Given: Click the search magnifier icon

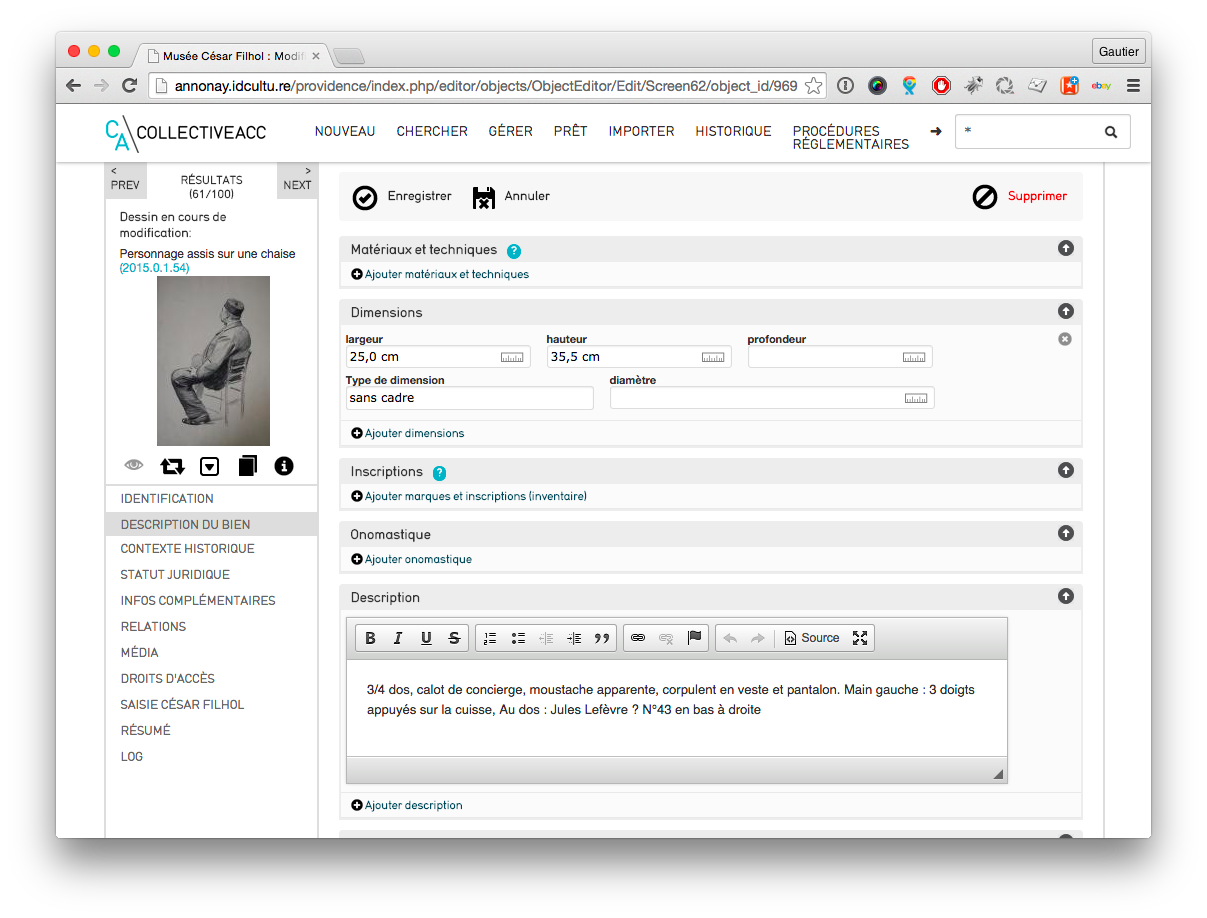Looking at the screenshot, I should point(1111,132).
